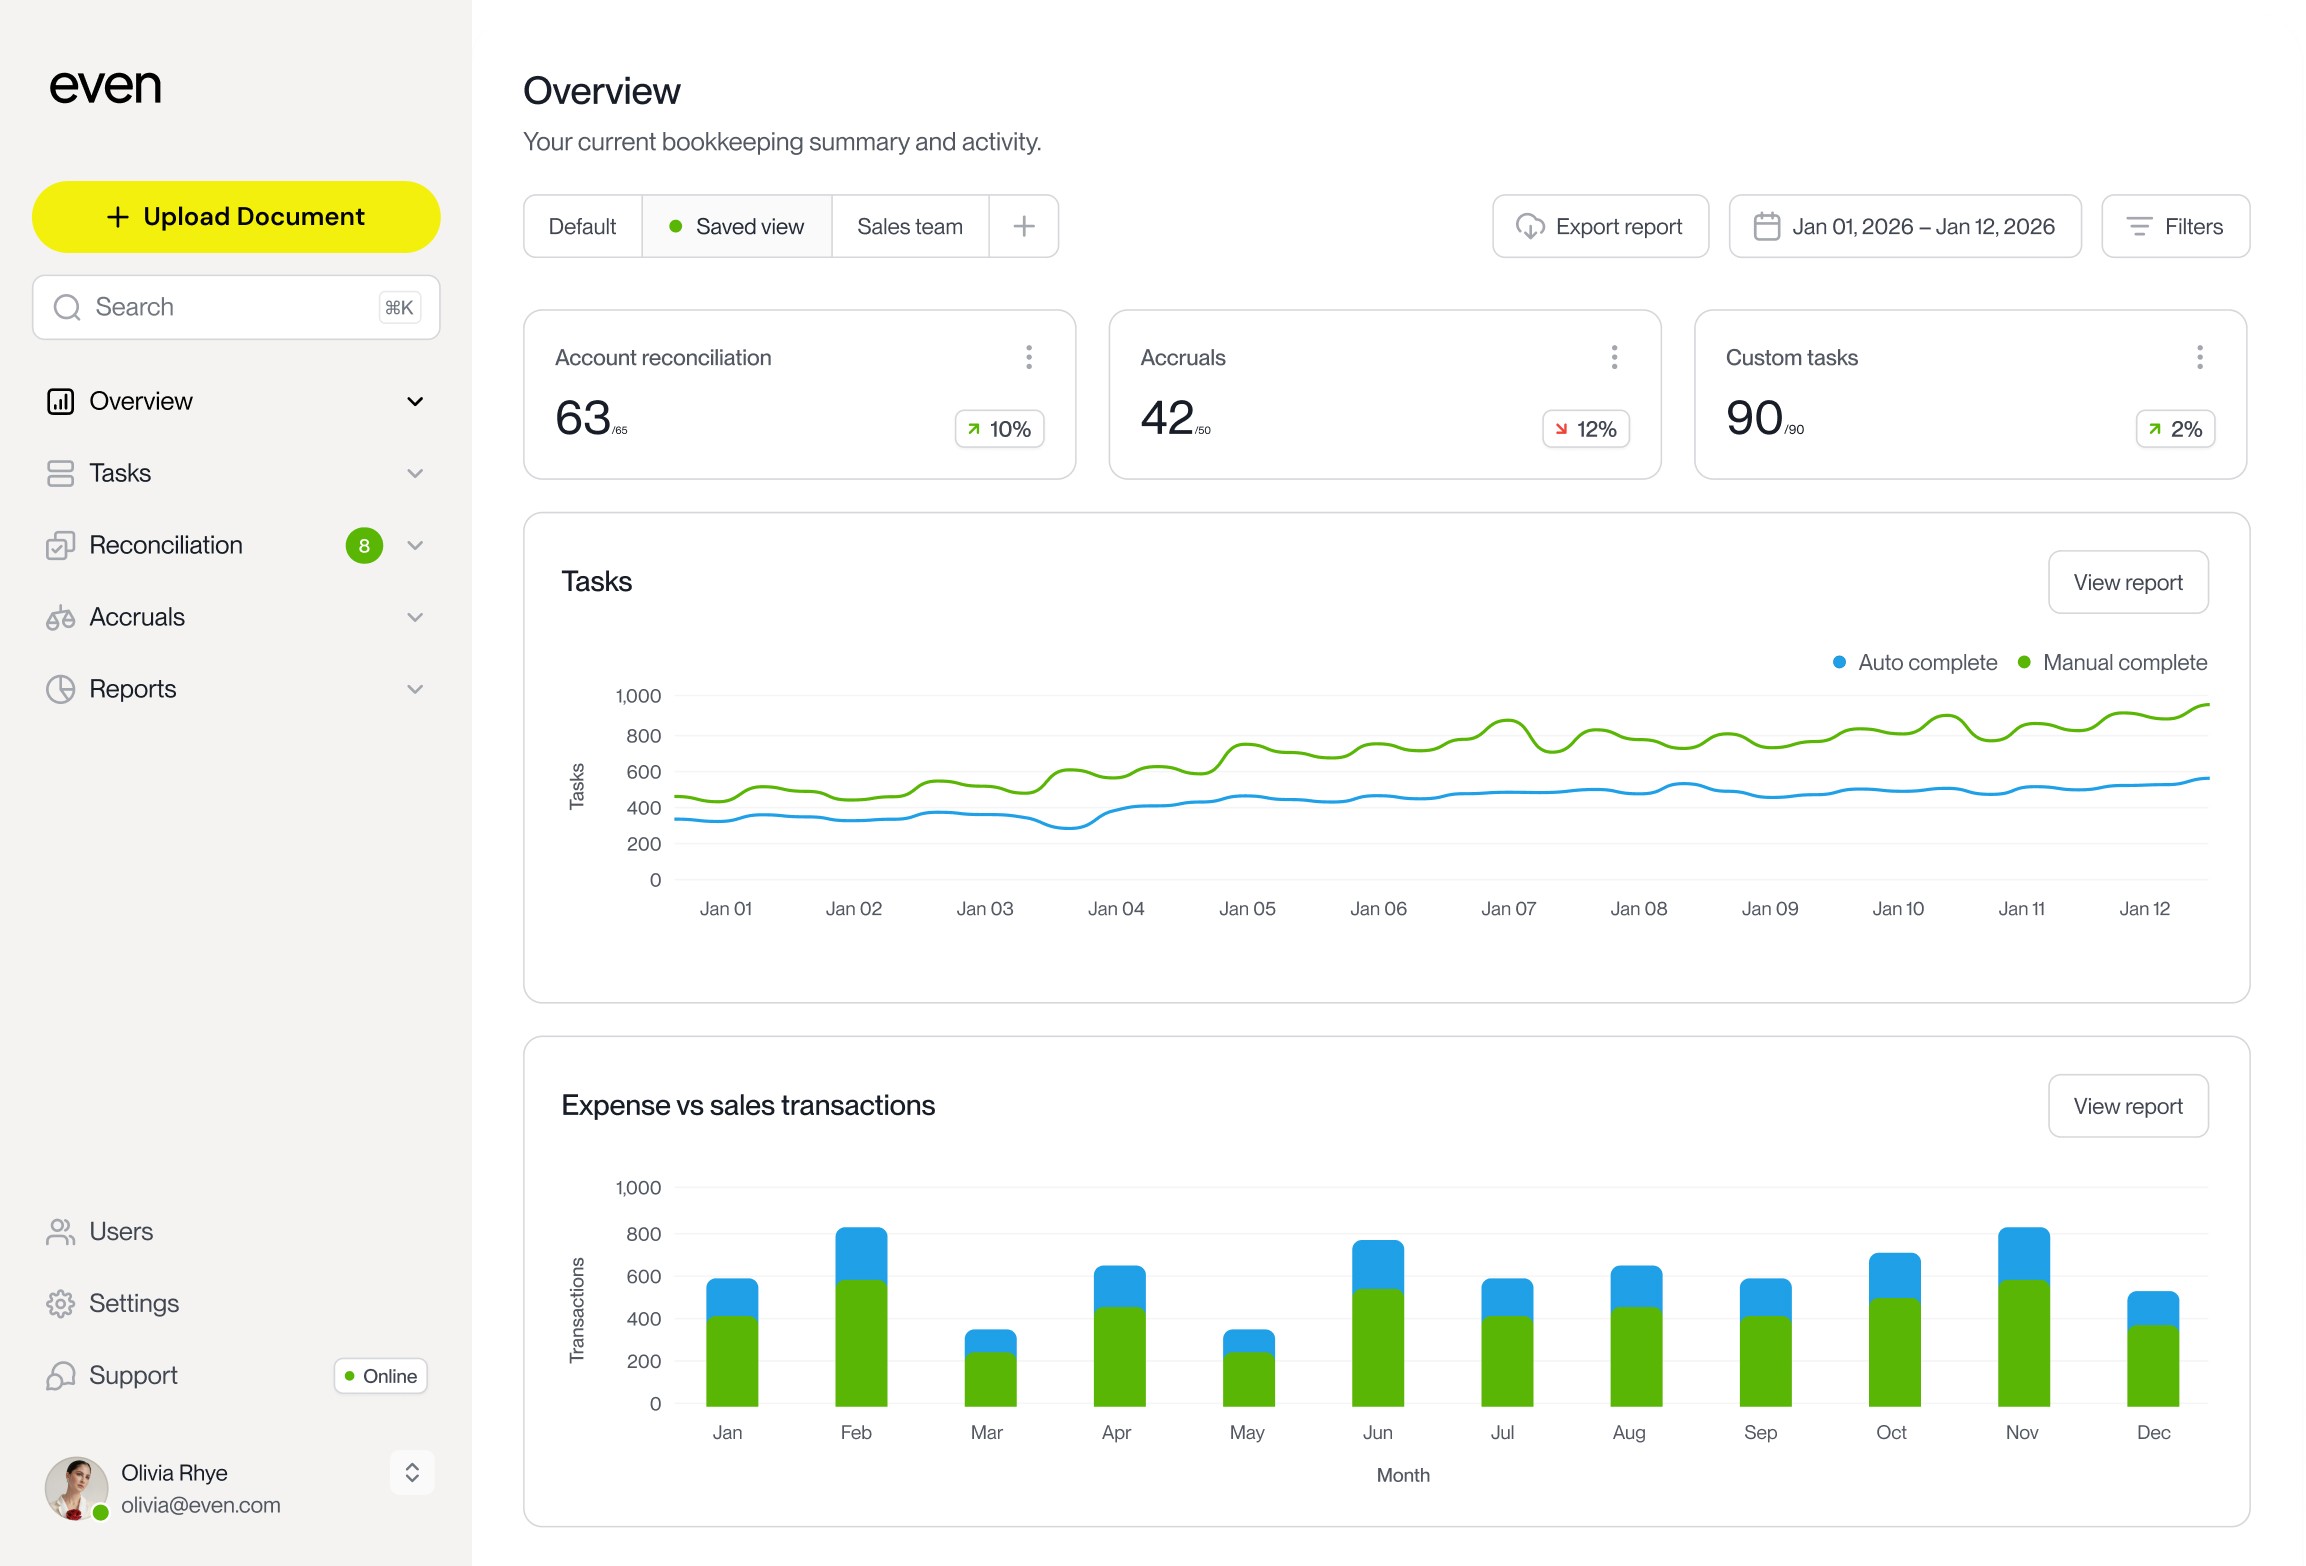
Task: Click the Accruals scale icon in sidebar
Action: tap(60, 617)
